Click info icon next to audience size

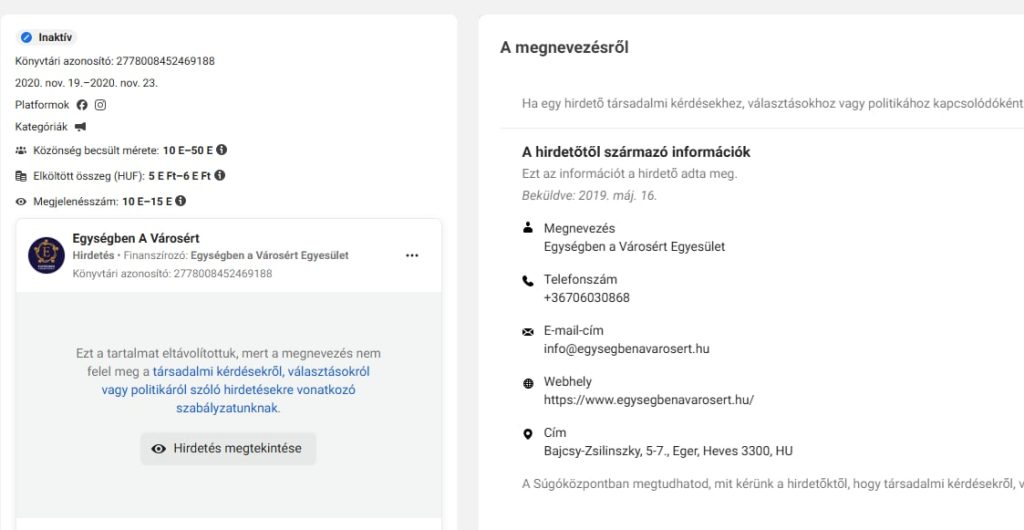(222, 150)
